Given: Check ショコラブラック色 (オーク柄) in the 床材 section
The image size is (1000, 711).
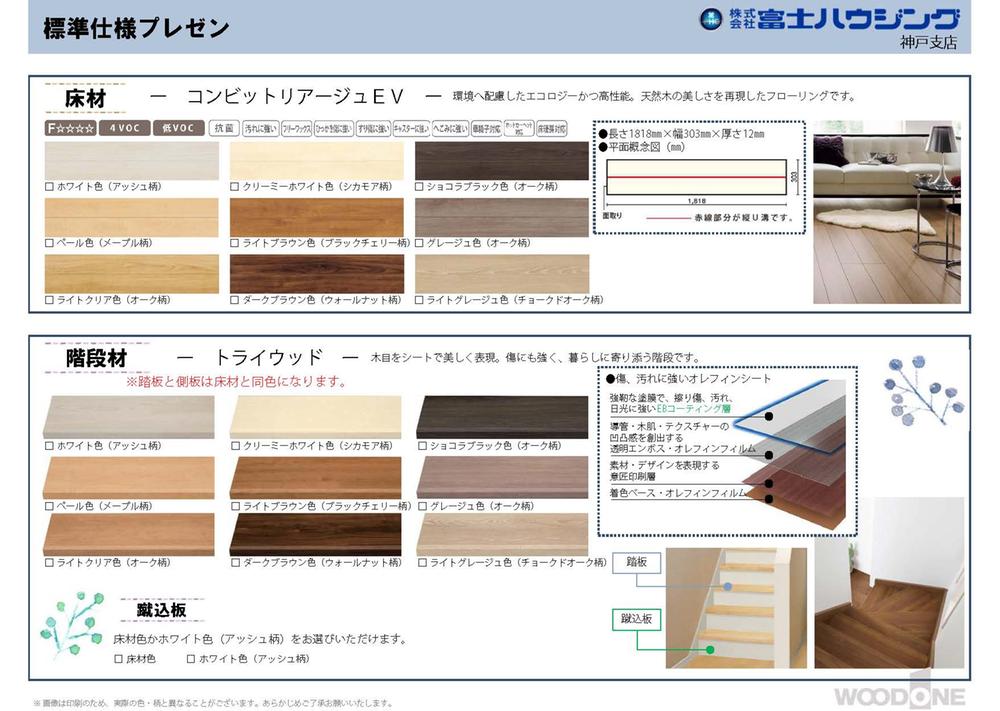Looking at the screenshot, I should tap(419, 187).
